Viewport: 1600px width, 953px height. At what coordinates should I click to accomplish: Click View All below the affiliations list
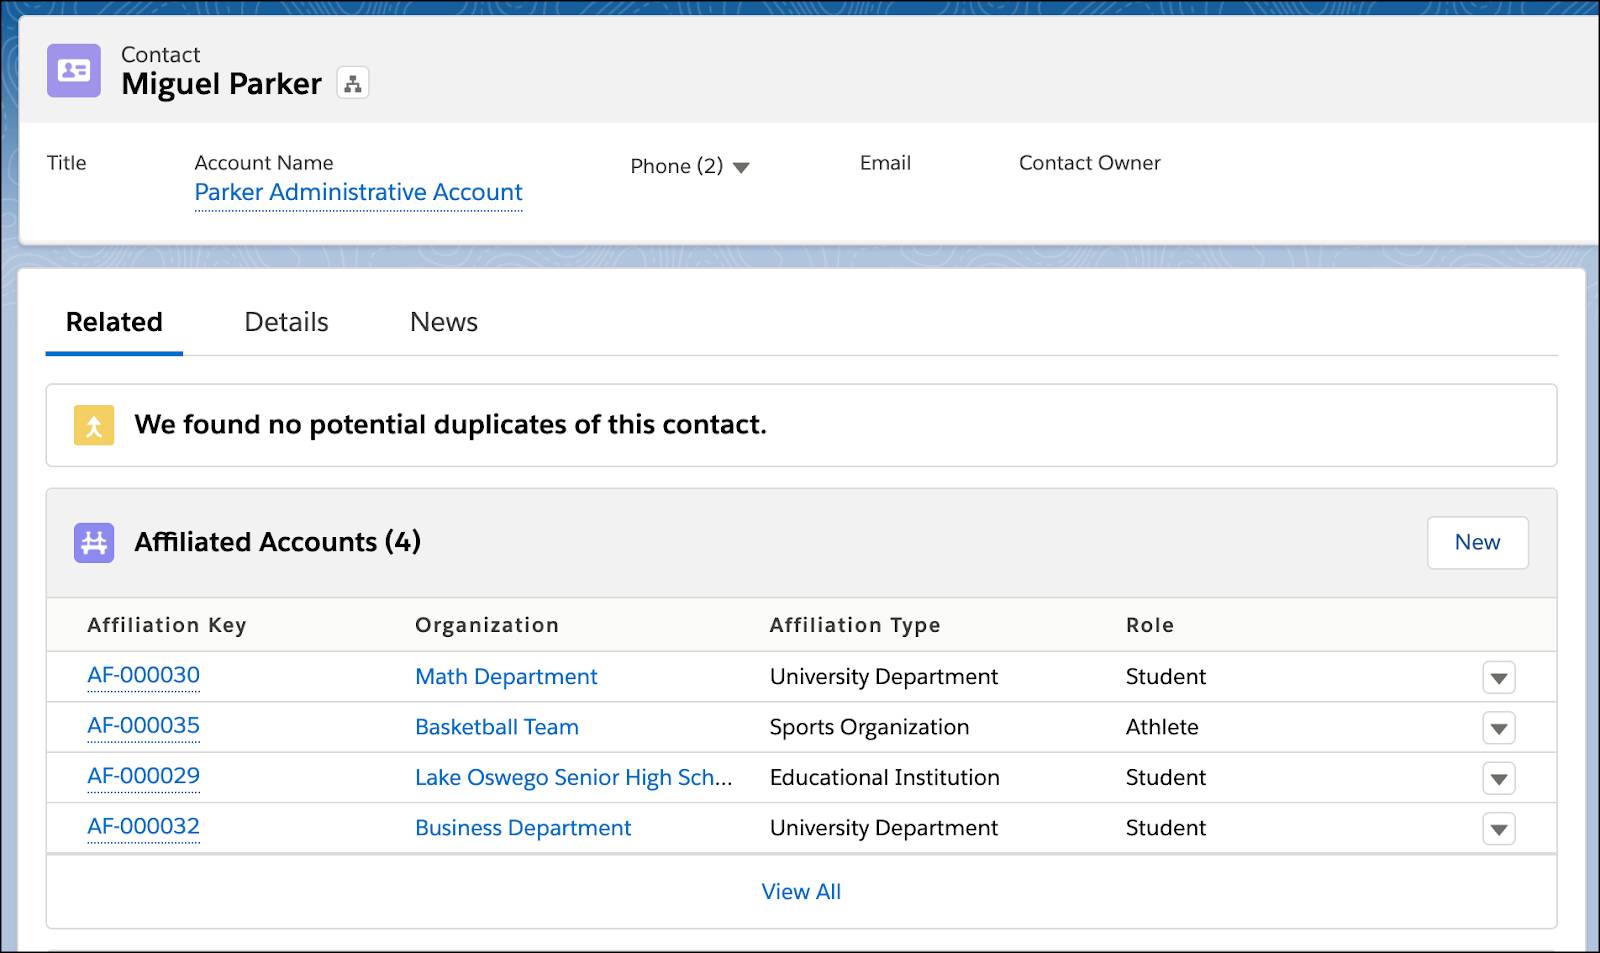800,891
